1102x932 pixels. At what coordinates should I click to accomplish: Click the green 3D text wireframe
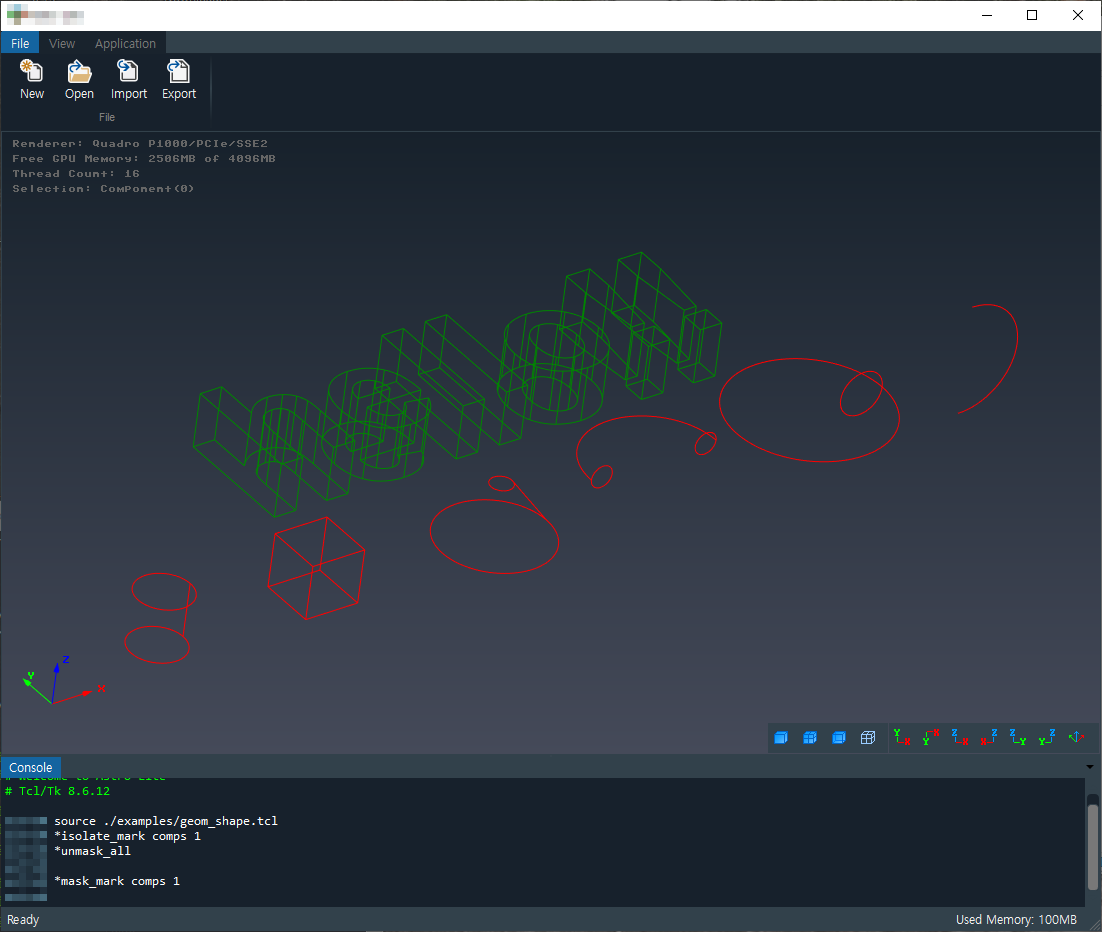coord(457,383)
